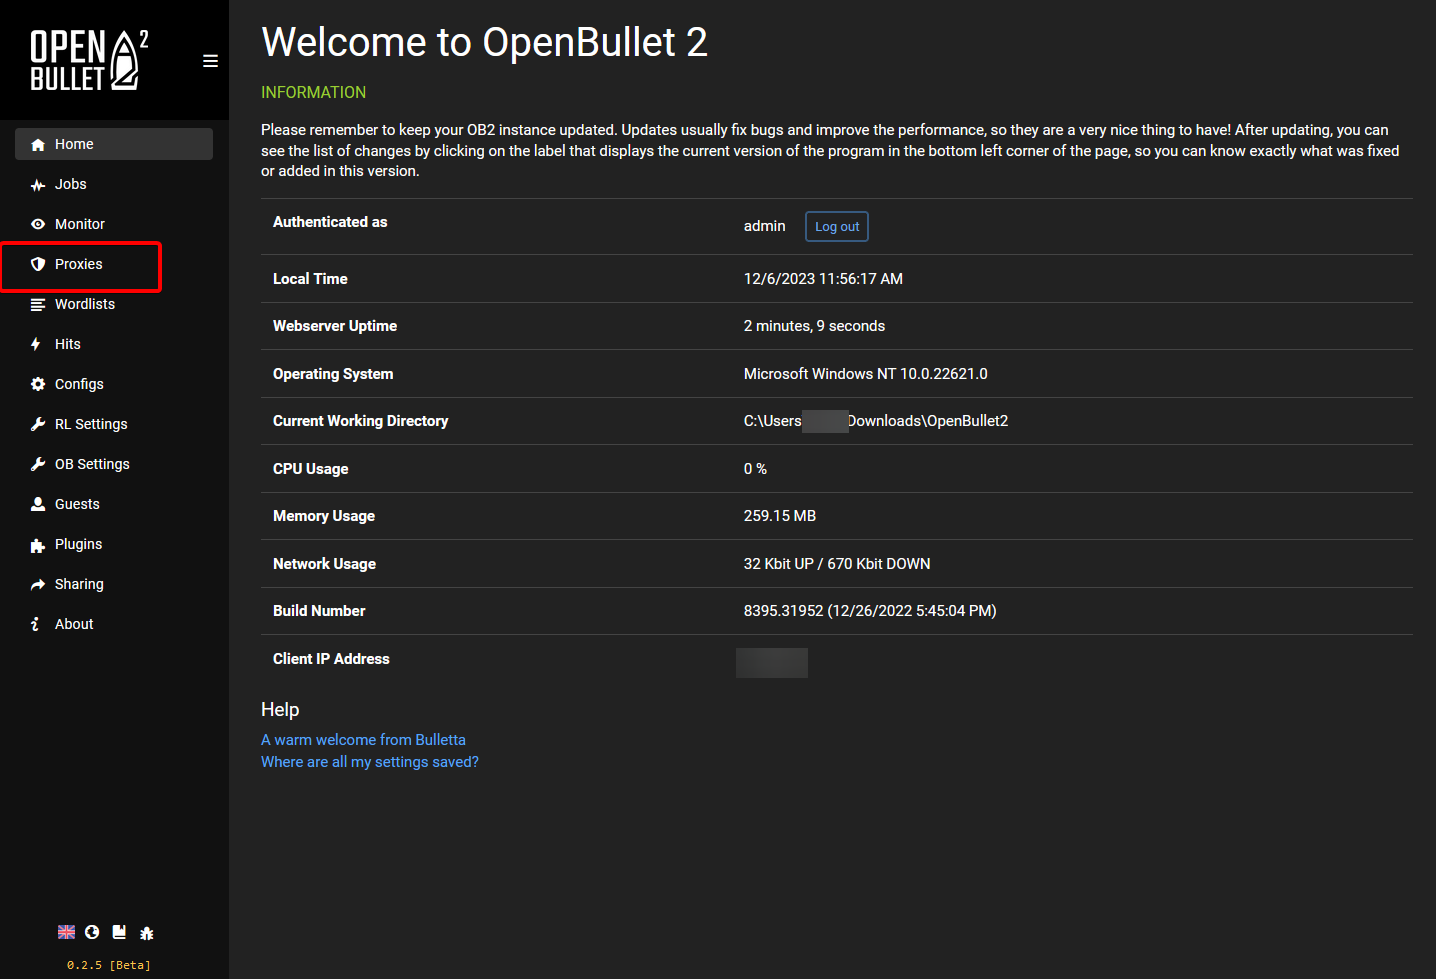Click the Sharing arrow icon

pos(38,584)
